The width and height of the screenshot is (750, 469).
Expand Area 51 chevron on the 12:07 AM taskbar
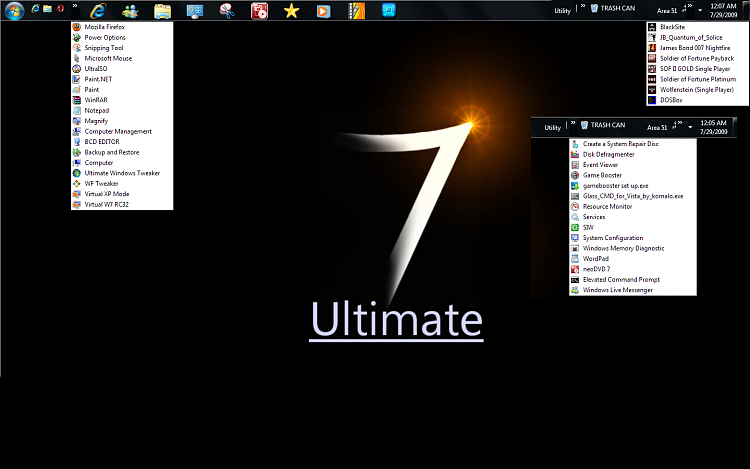(x=689, y=6)
